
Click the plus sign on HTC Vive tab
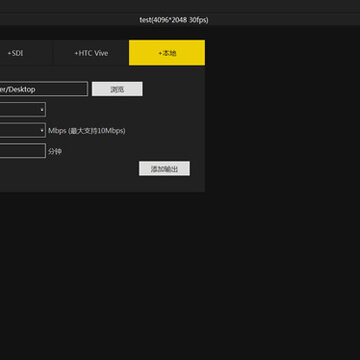(76, 53)
